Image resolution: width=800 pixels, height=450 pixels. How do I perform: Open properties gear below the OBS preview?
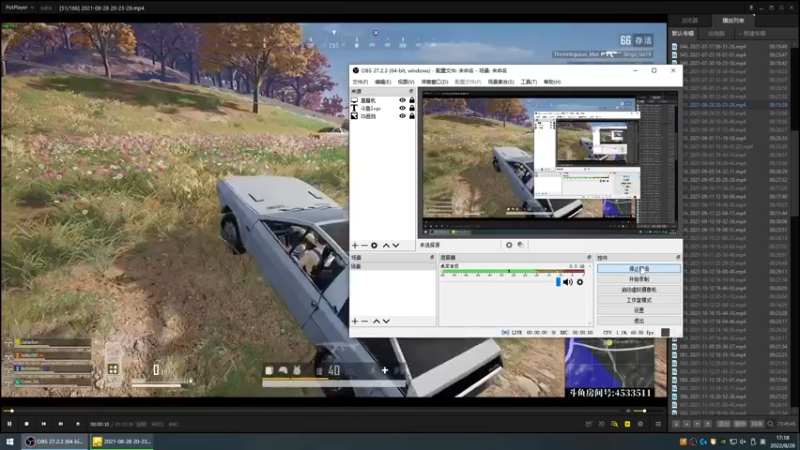509,245
